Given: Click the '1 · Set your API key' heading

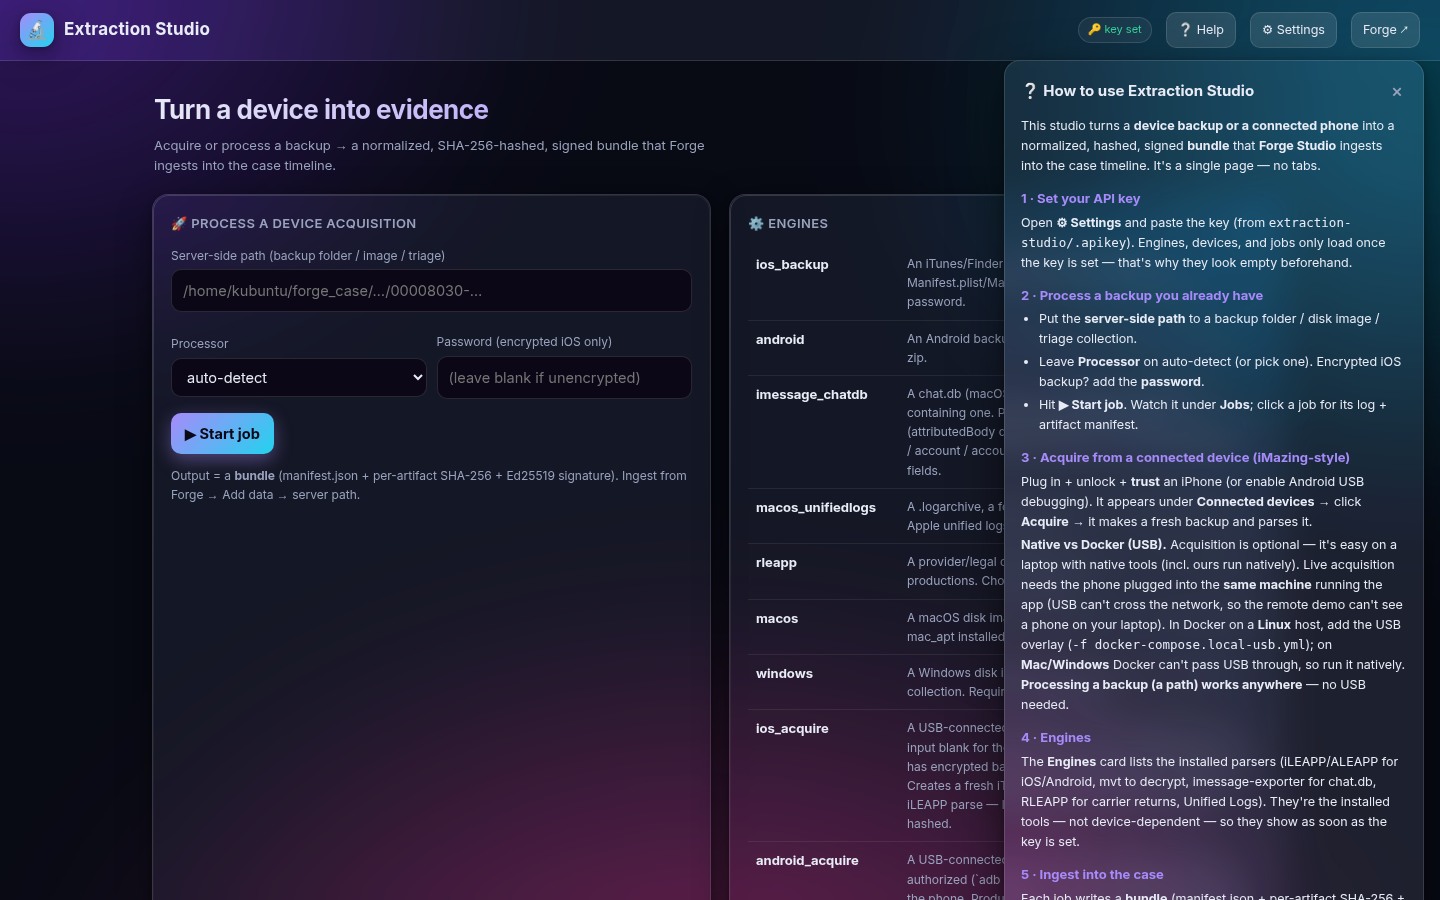Looking at the screenshot, I should click(1080, 199).
